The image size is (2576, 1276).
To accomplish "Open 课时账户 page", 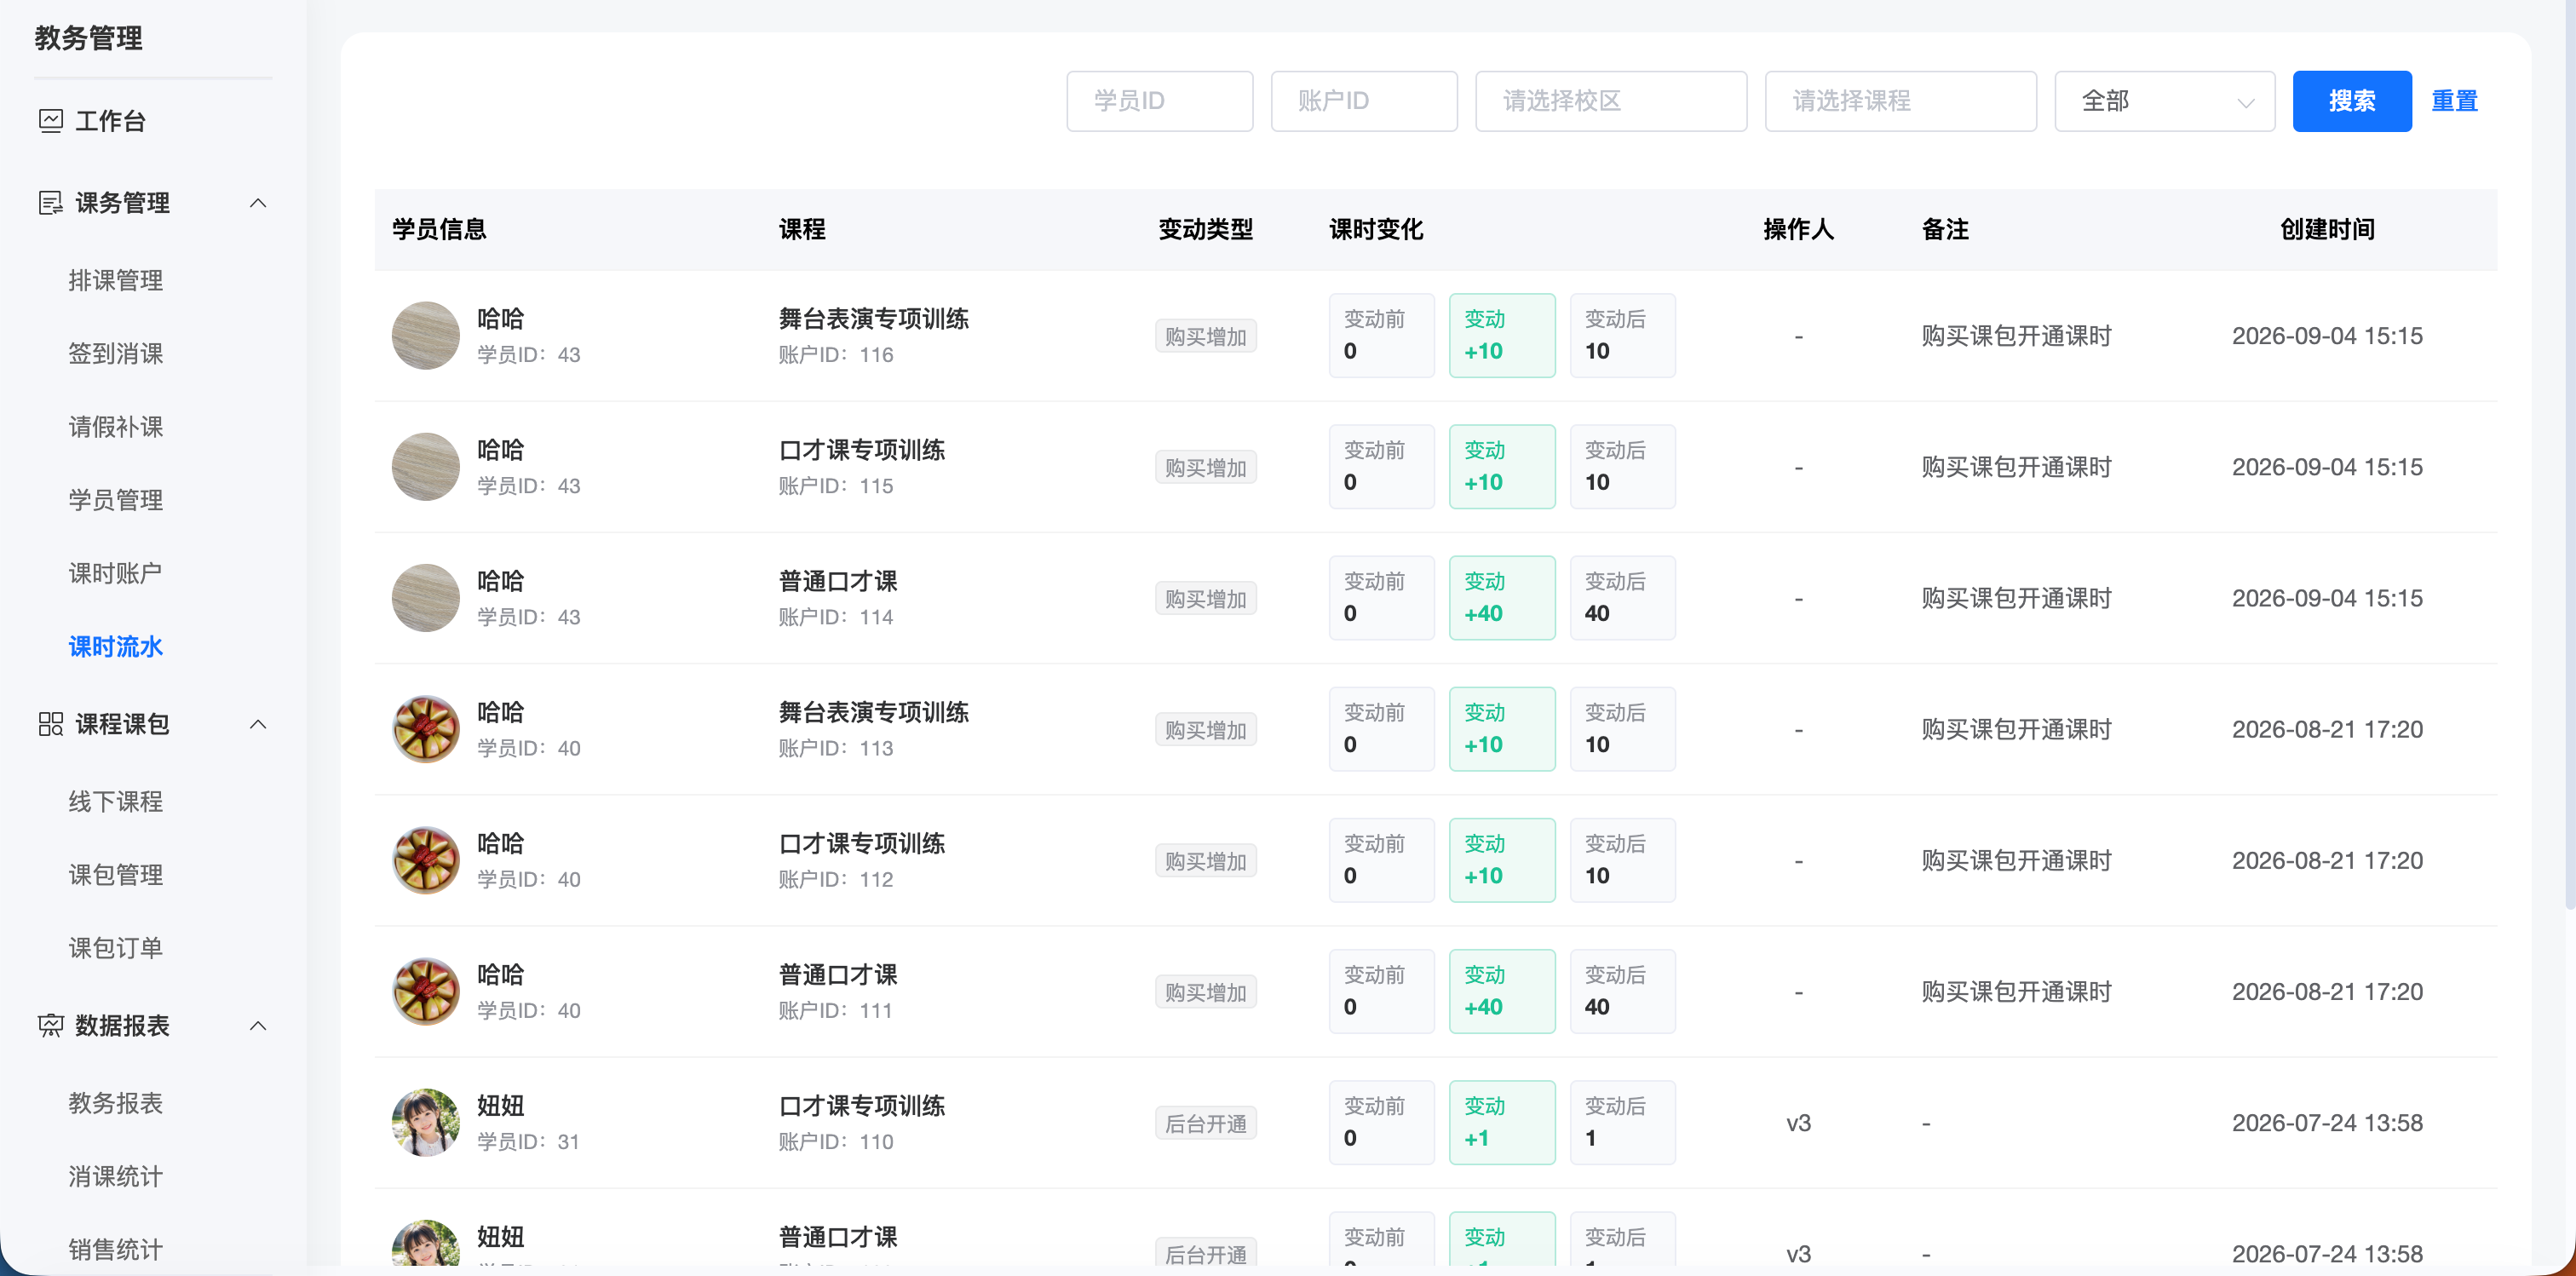I will pos(116,573).
